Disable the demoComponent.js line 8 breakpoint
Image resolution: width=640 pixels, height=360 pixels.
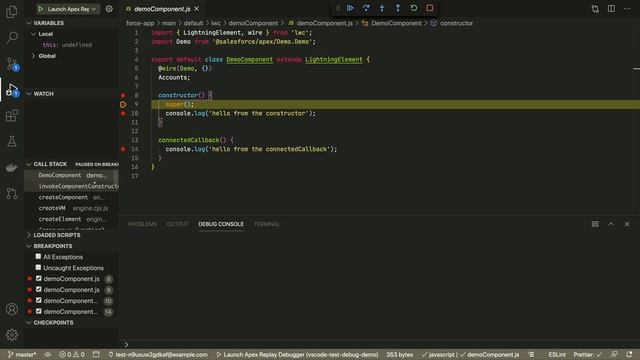click(39, 278)
